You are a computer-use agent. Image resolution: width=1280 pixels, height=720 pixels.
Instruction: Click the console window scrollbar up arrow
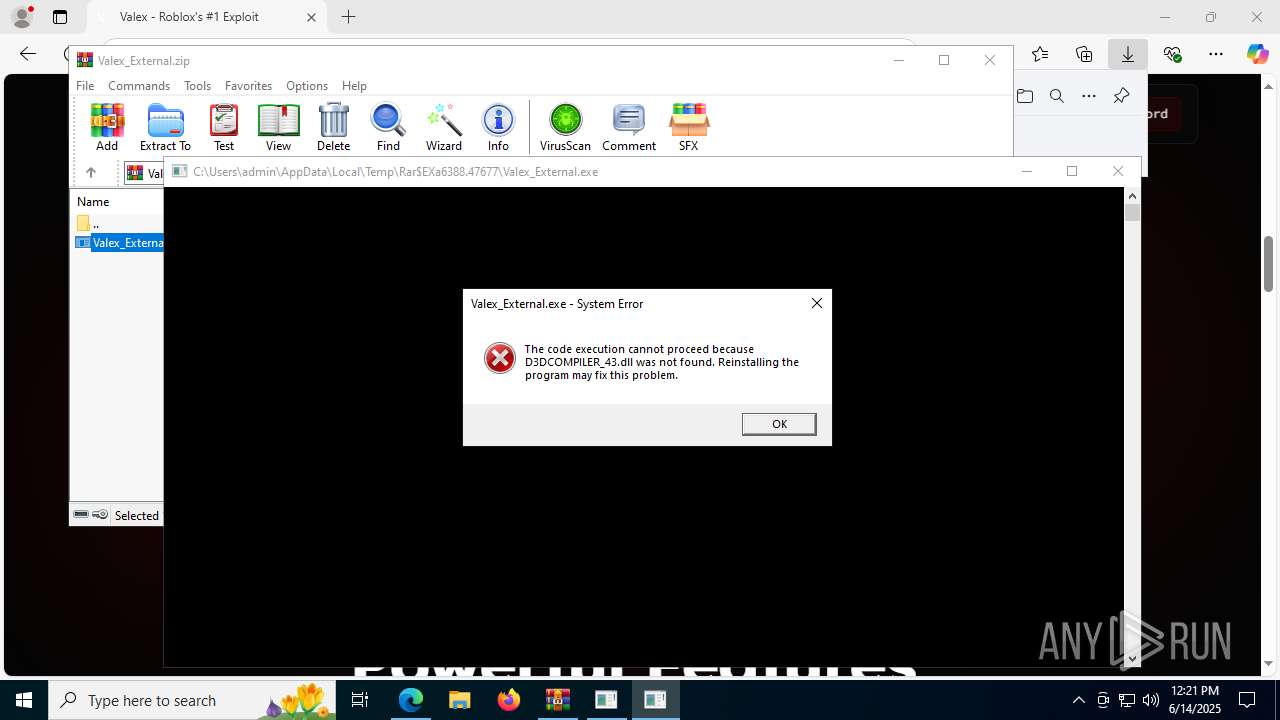1132,196
